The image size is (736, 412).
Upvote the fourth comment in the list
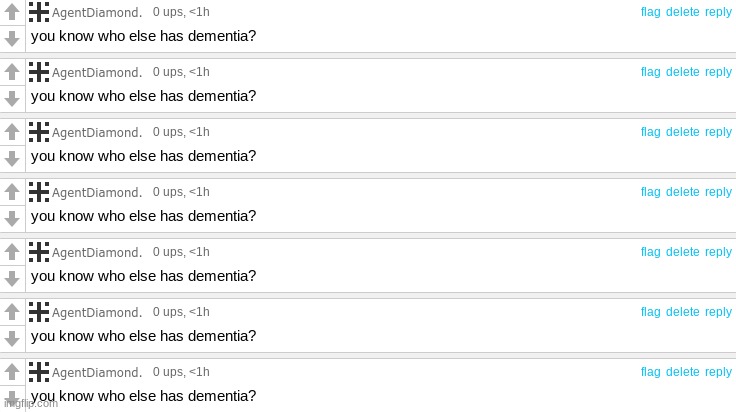[12, 192]
